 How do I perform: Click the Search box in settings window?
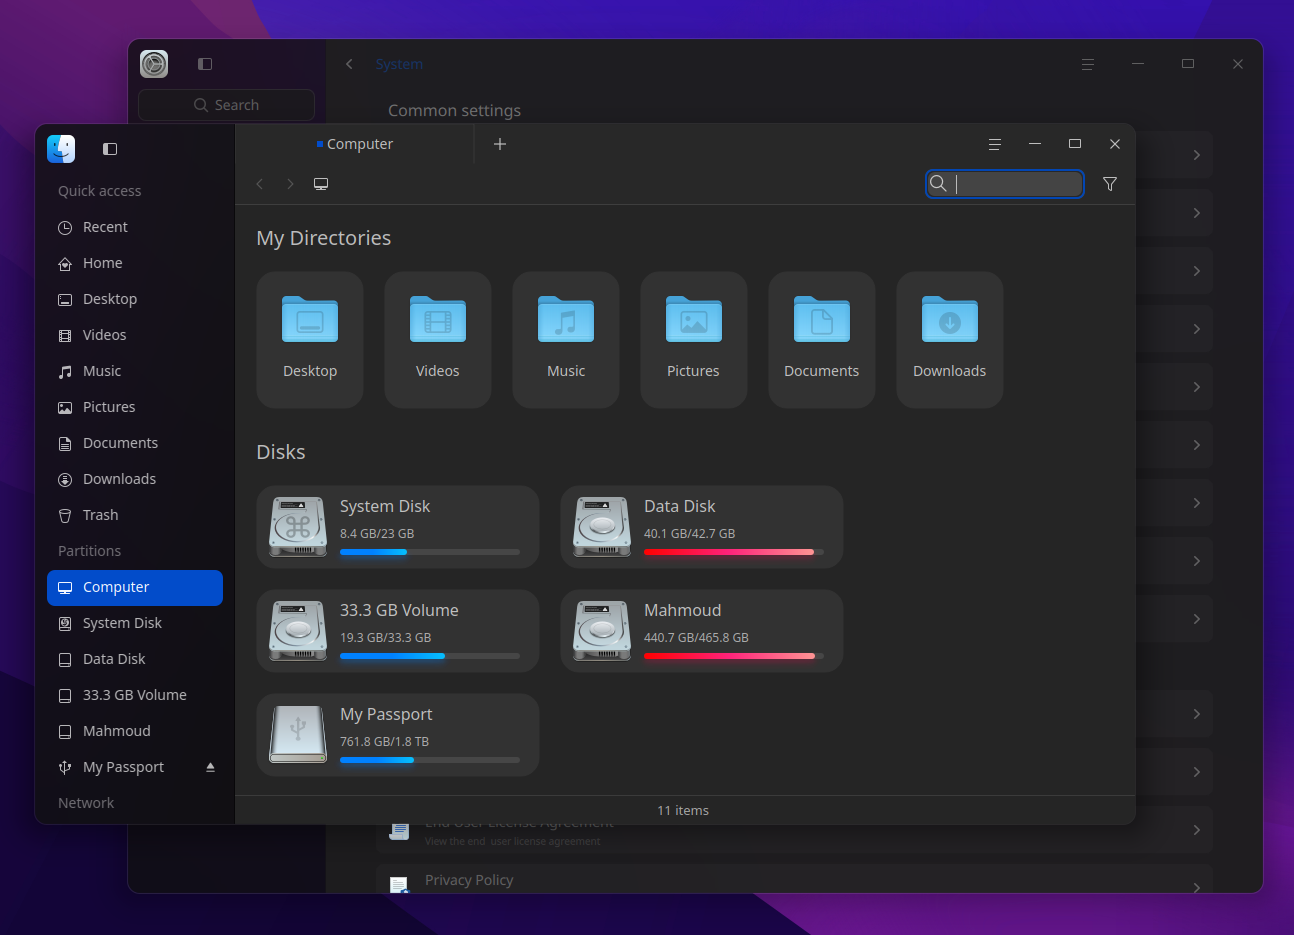226,105
